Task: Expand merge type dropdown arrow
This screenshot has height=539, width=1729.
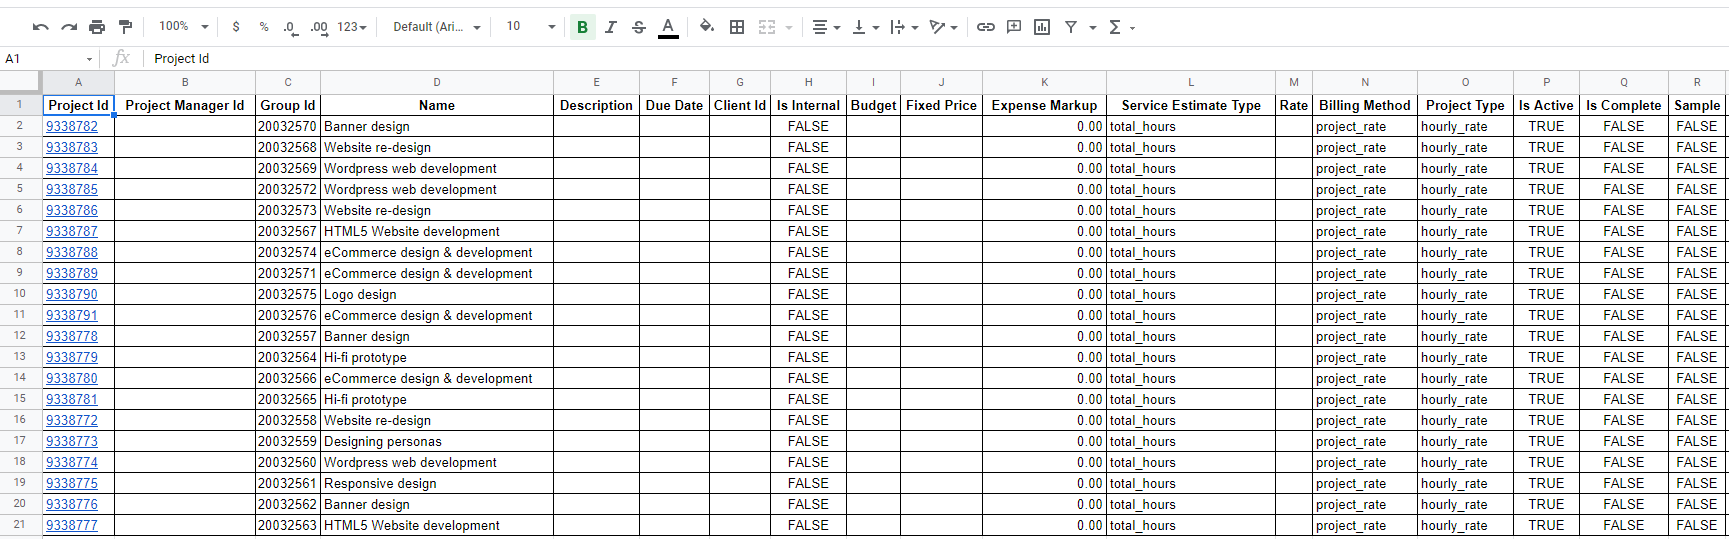Action: pyautogui.click(x=789, y=27)
